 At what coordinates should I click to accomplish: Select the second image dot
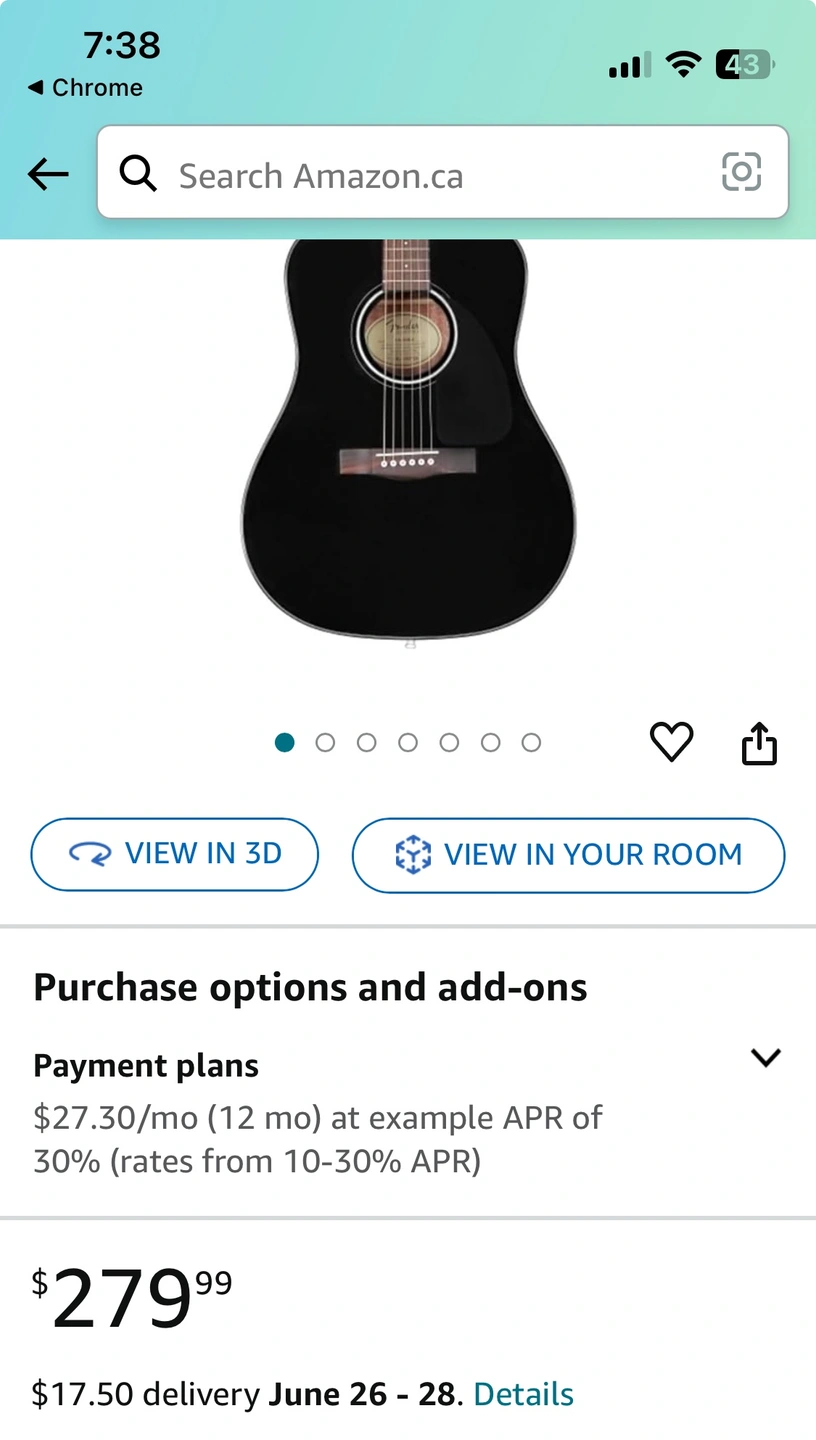click(x=325, y=742)
